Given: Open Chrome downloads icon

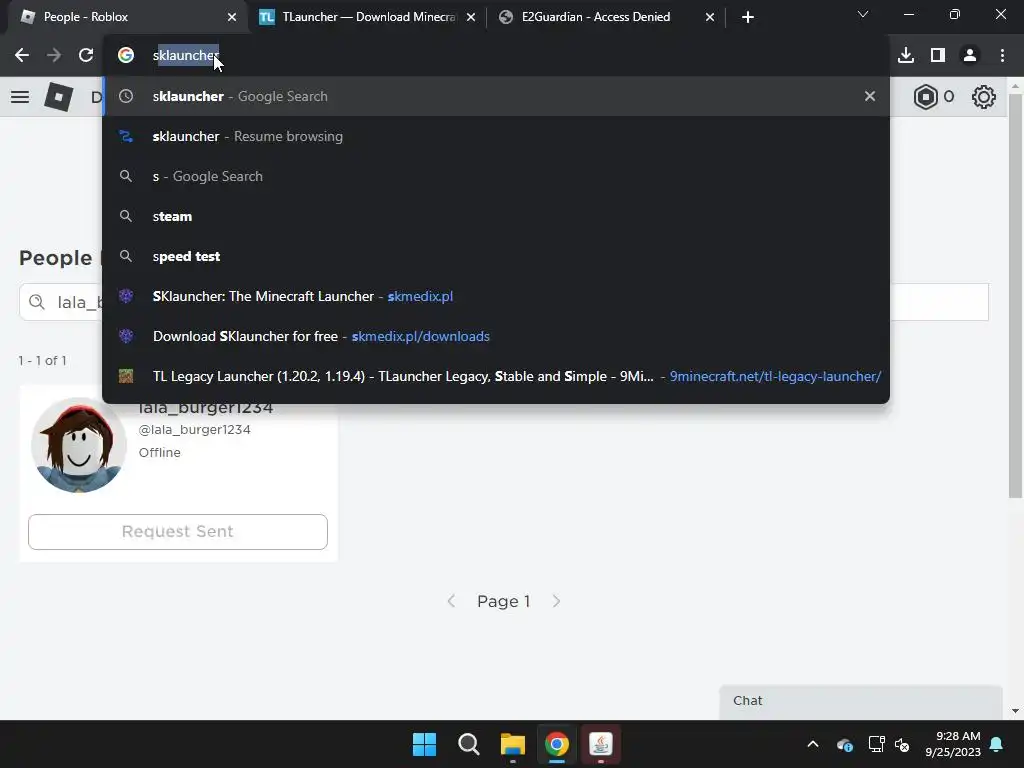Looking at the screenshot, I should pos(906,56).
